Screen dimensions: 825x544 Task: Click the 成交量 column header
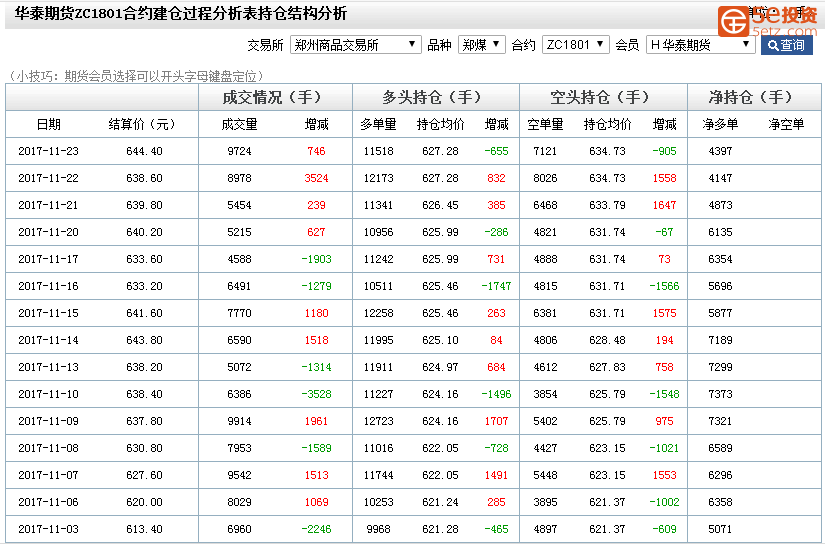(239, 124)
